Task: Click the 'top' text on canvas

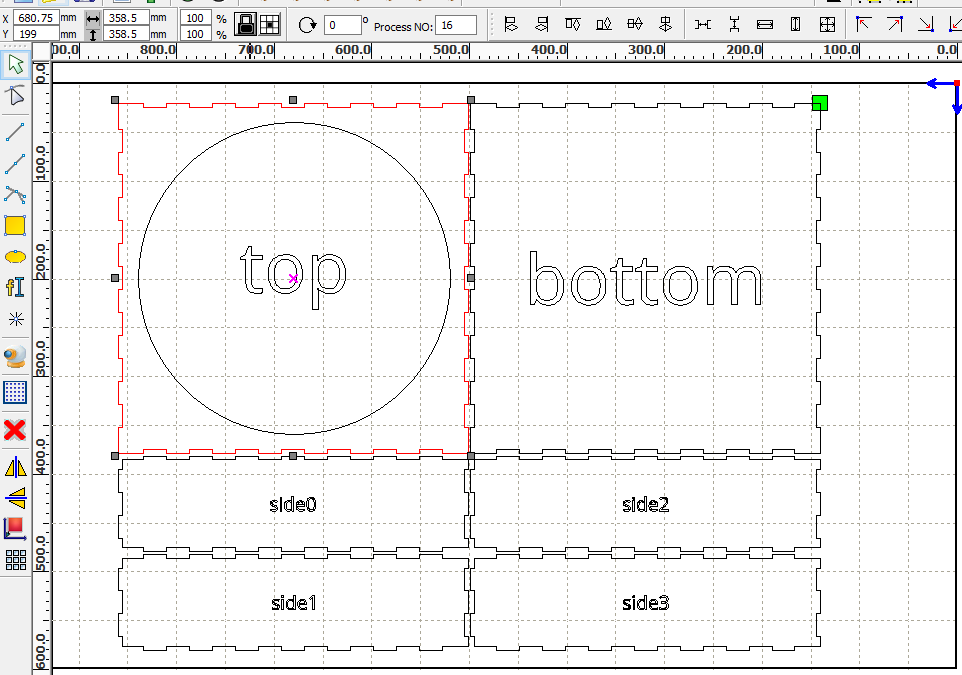Action: pos(294,277)
